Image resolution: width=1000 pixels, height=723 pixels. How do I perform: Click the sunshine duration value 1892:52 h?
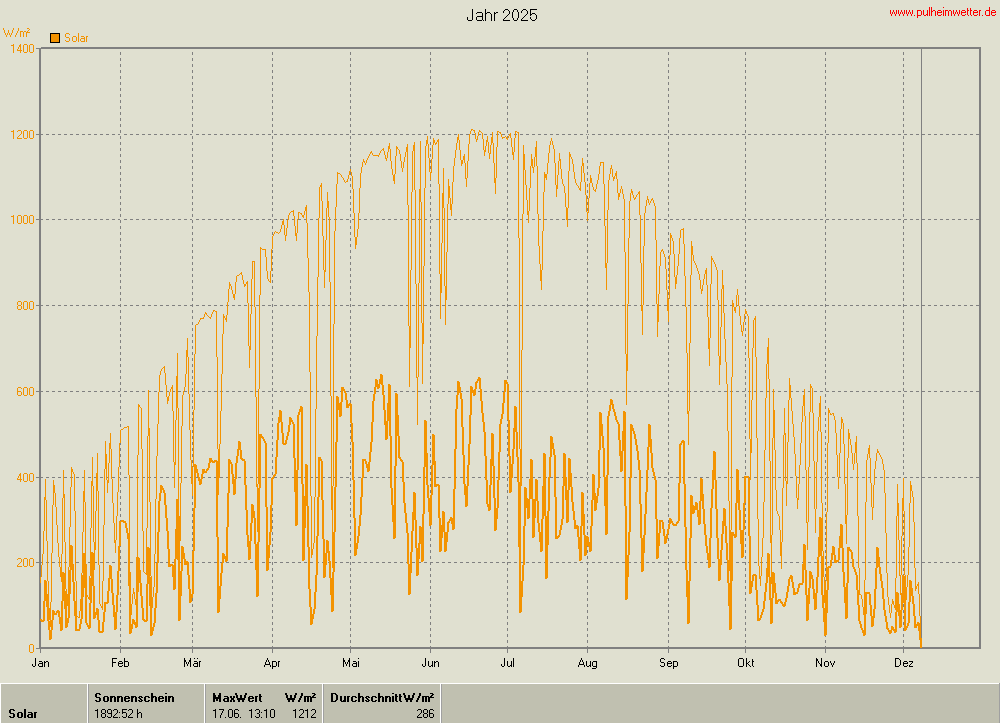(118, 714)
